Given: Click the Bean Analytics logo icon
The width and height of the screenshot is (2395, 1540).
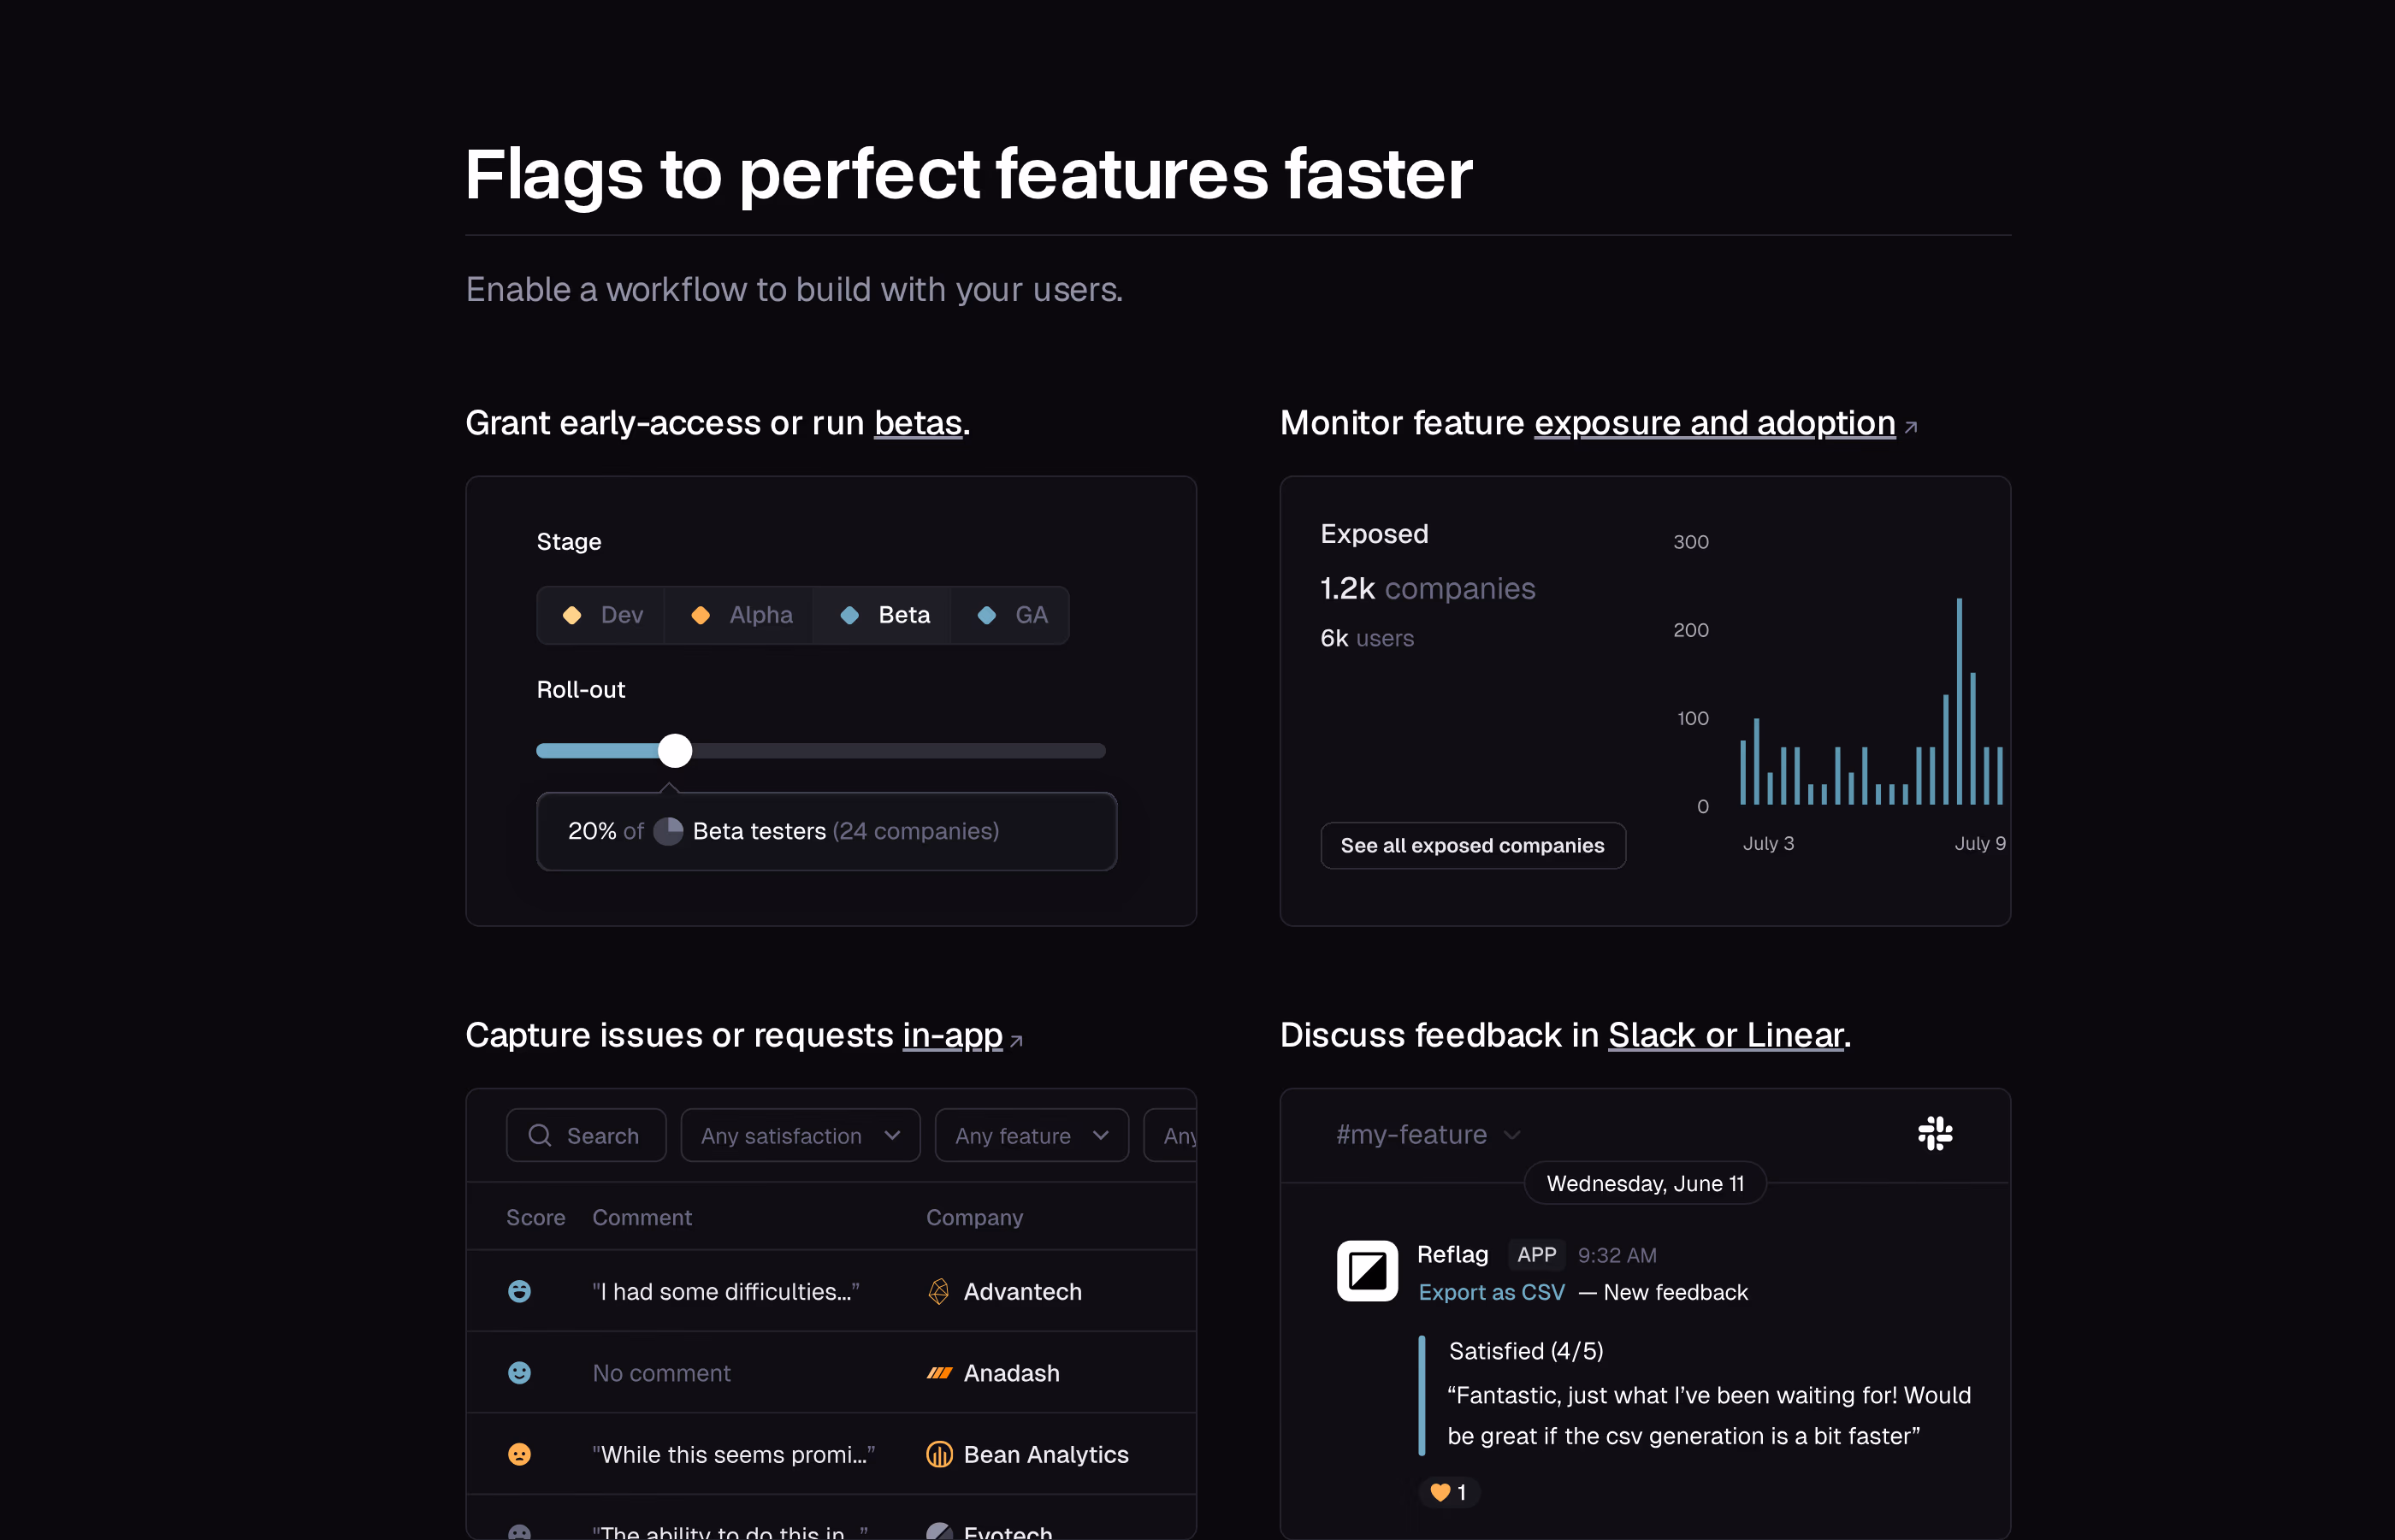Looking at the screenshot, I should [x=938, y=1454].
